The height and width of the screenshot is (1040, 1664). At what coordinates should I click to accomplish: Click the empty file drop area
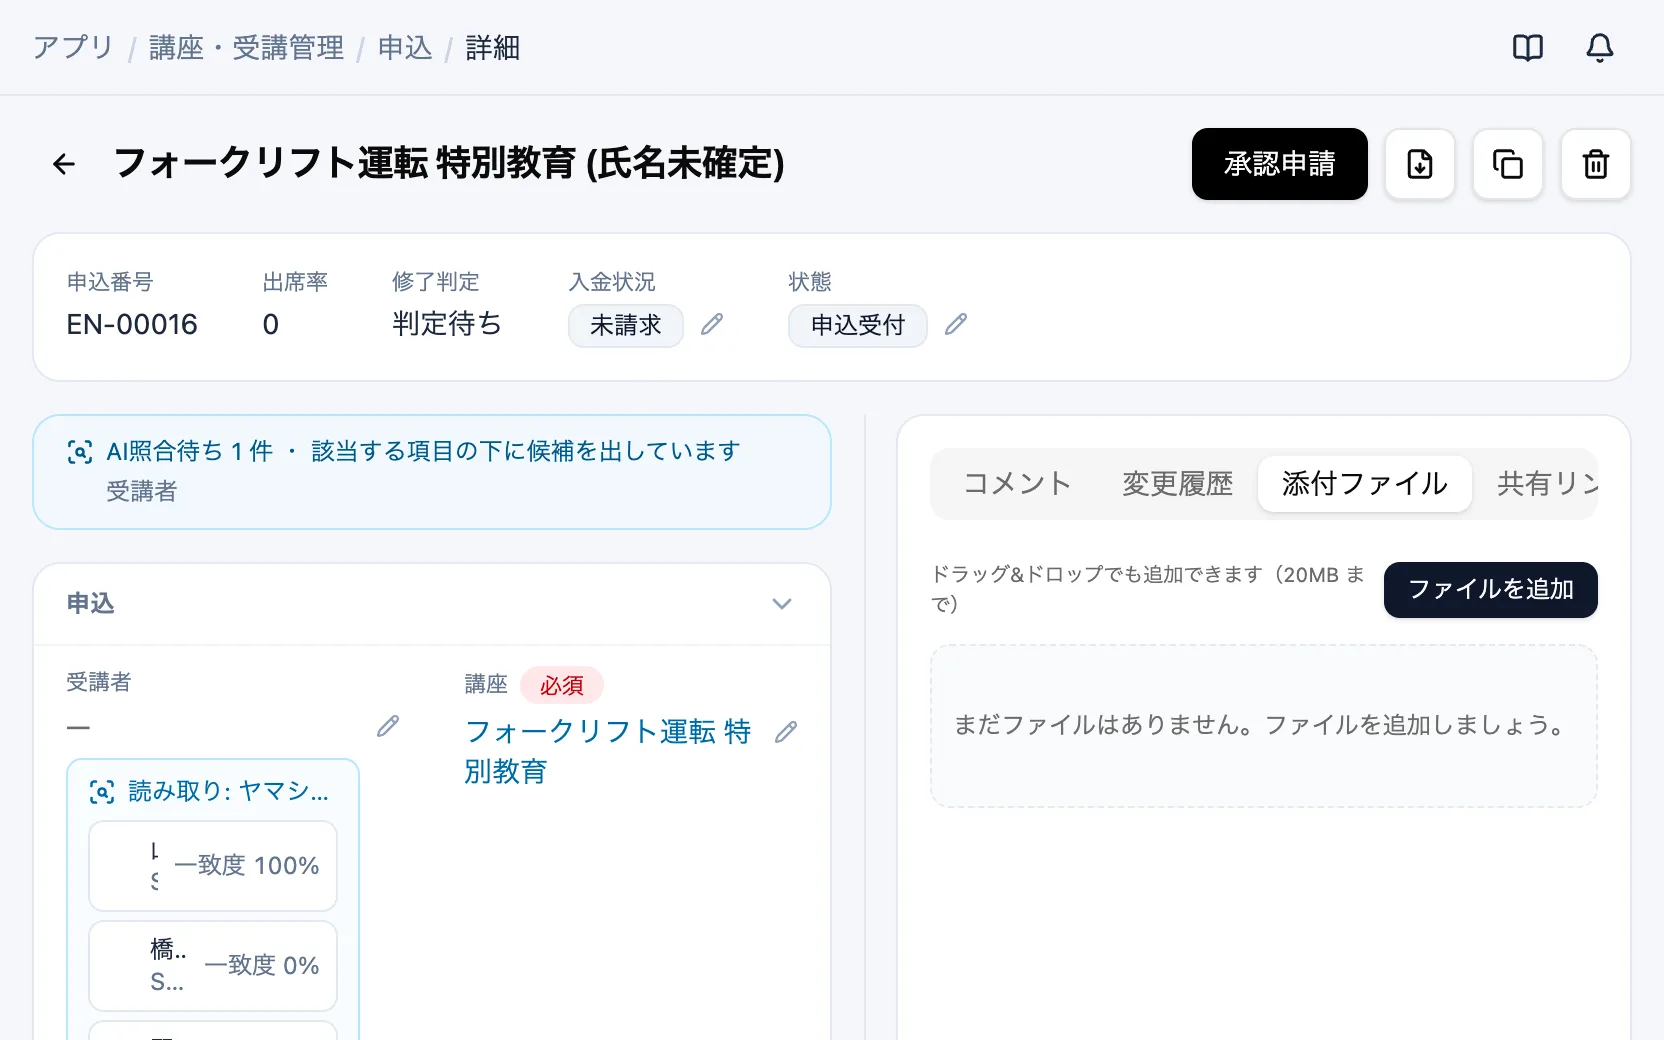tap(1264, 726)
